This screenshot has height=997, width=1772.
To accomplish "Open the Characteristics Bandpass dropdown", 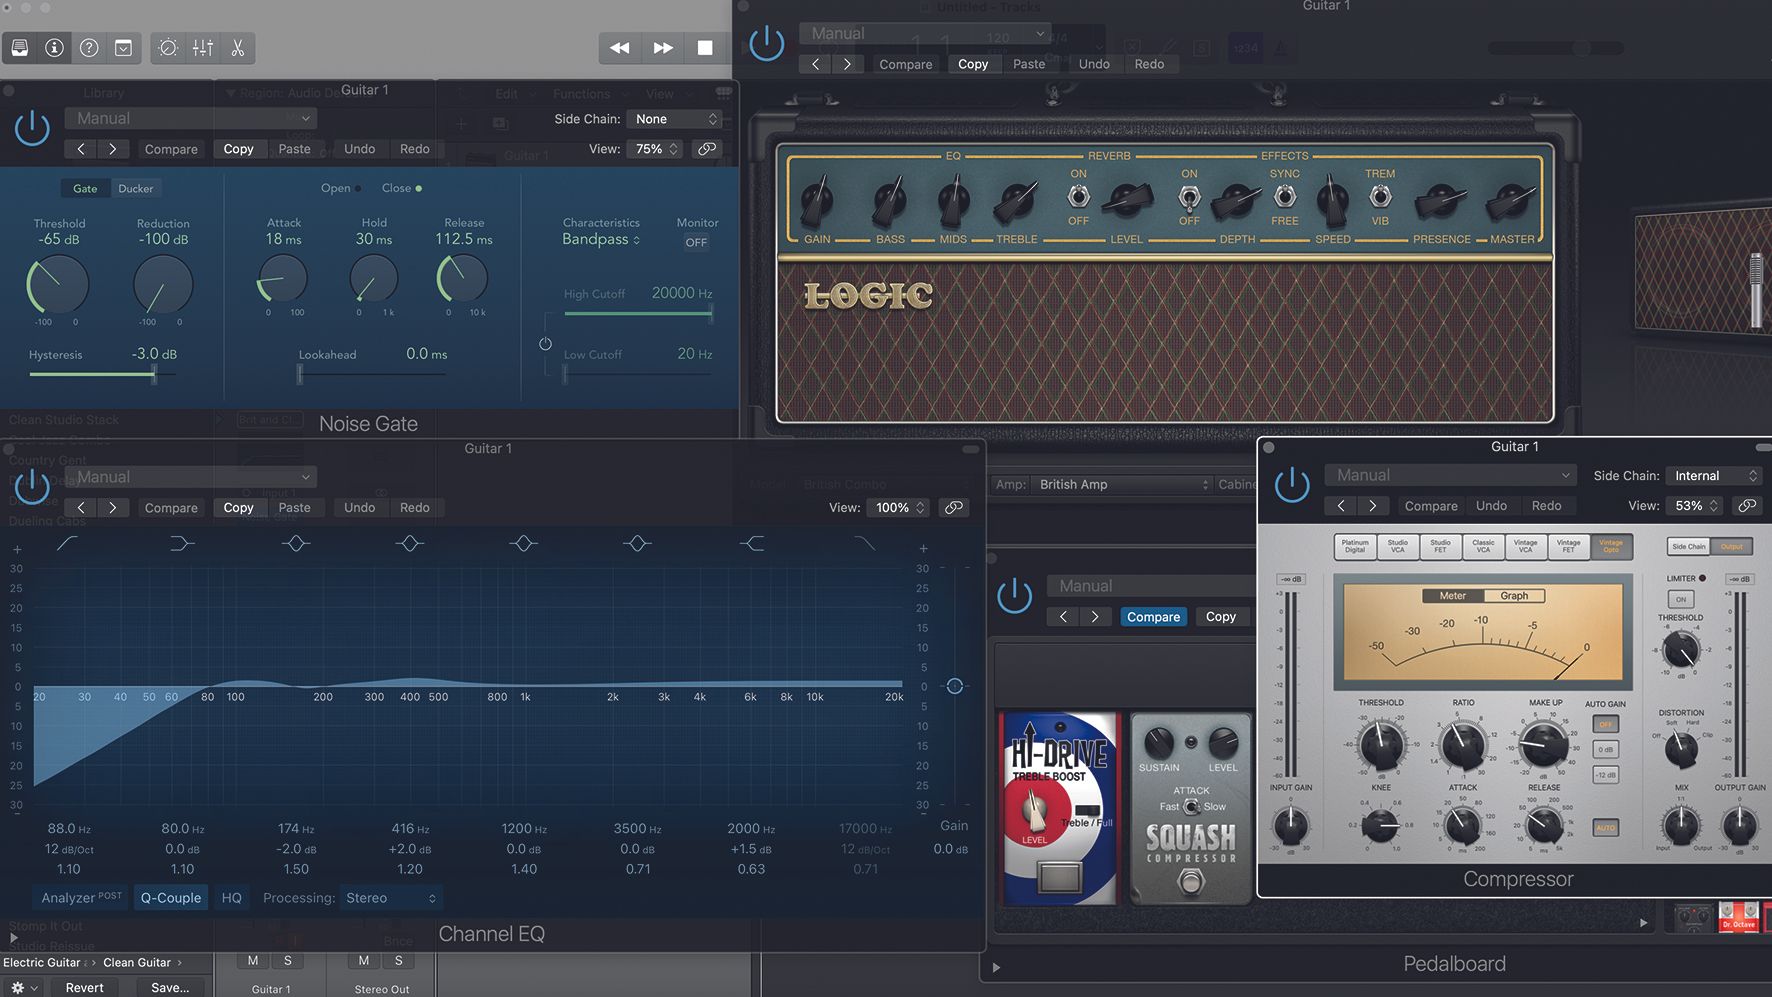I will pos(601,239).
